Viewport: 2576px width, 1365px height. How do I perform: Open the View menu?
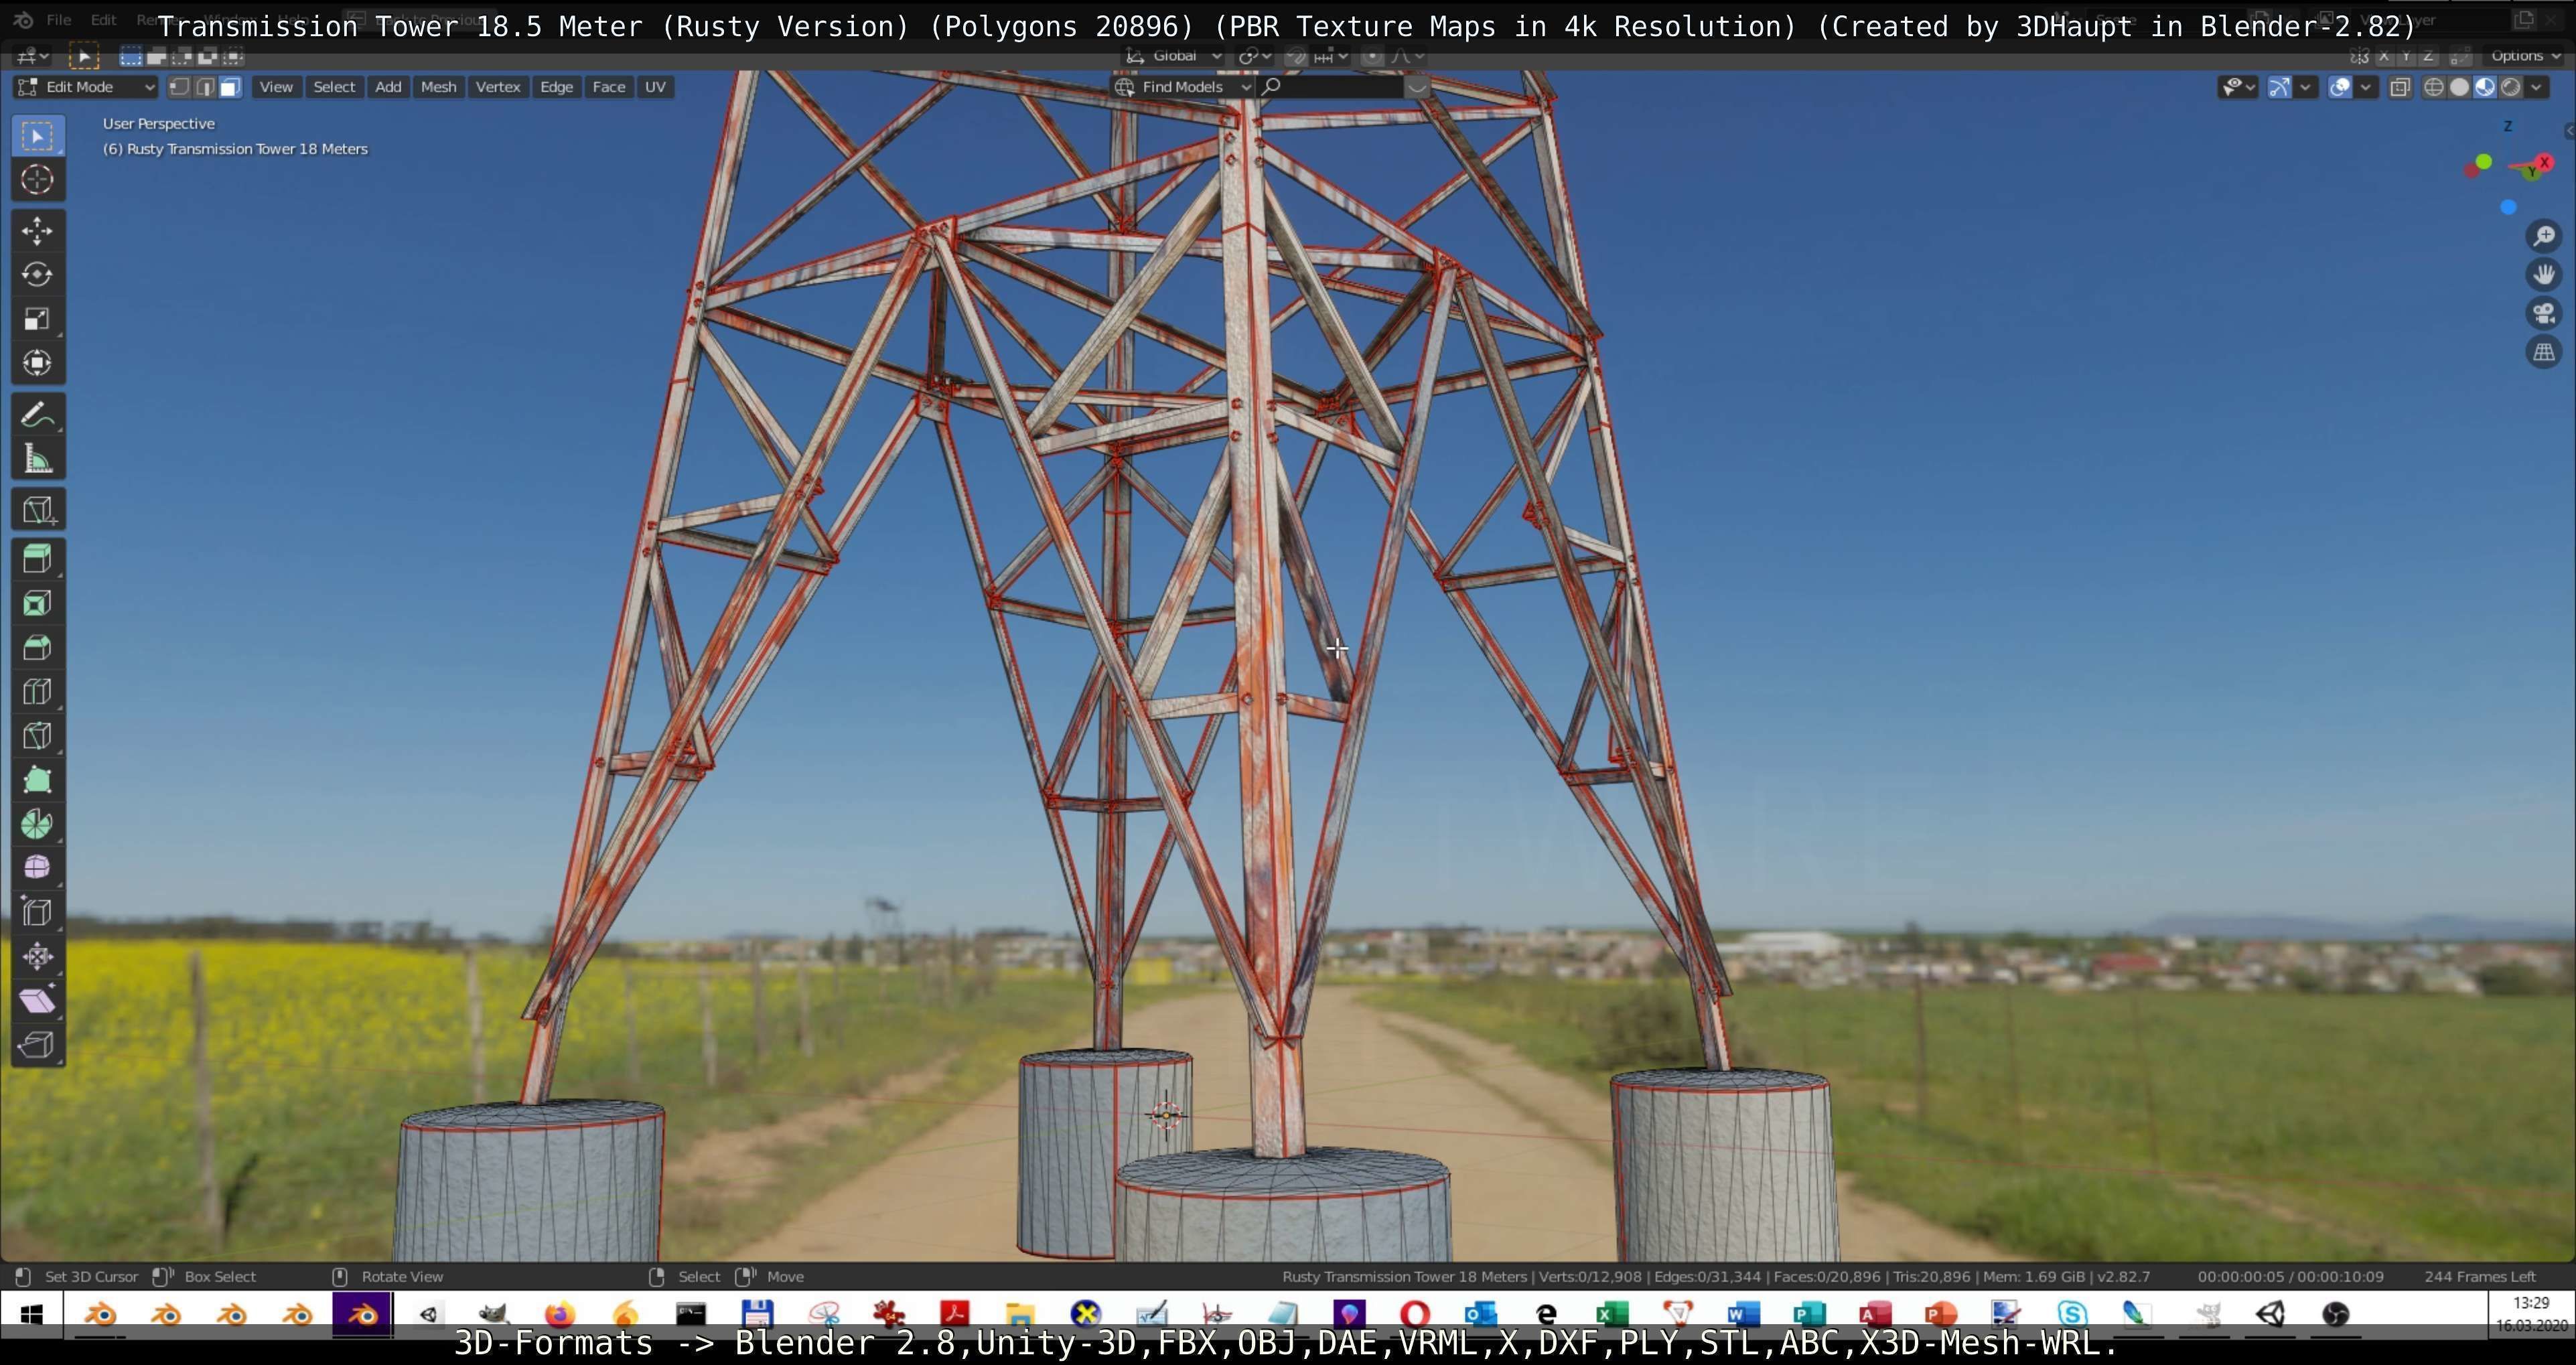click(276, 87)
